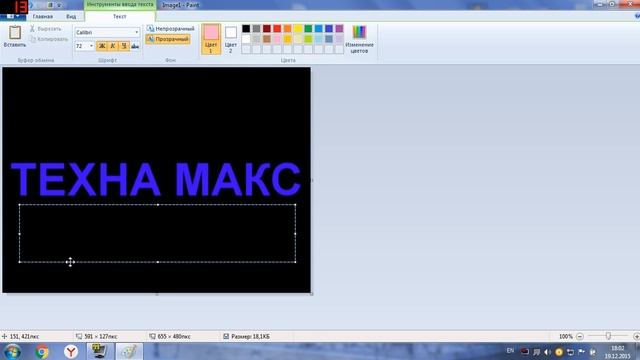The width and height of the screenshot is (640, 360).
Task: Click the canvas size 655 × 480пкс readout
Action: (174, 336)
